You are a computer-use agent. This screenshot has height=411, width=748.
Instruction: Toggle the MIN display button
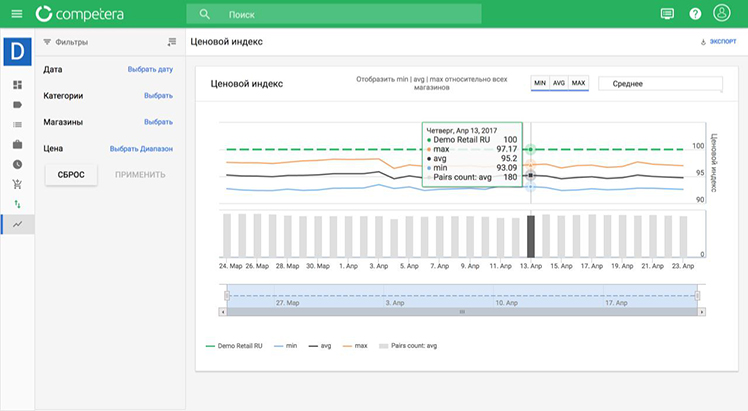click(x=540, y=83)
